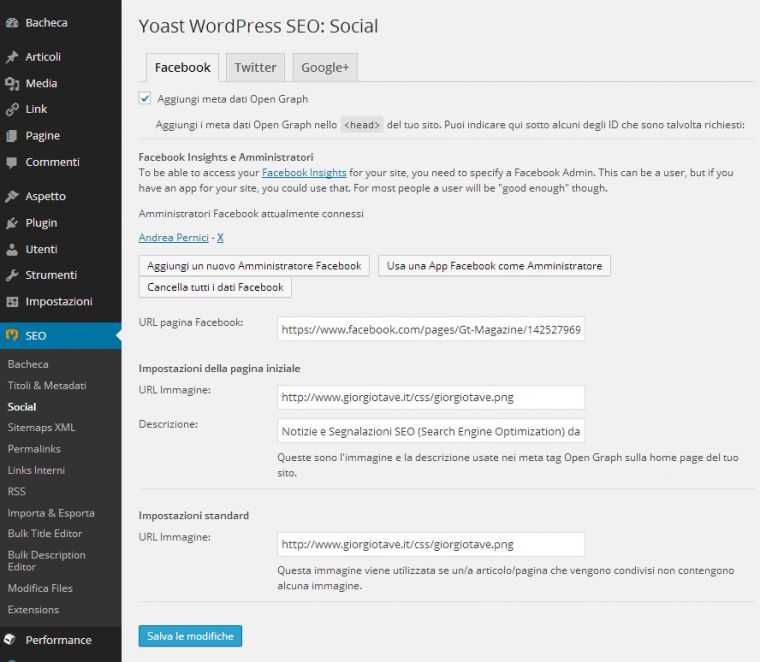The width and height of the screenshot is (760, 662).
Task: Click Usa una App Facebook come Amministratore
Action: (494, 266)
